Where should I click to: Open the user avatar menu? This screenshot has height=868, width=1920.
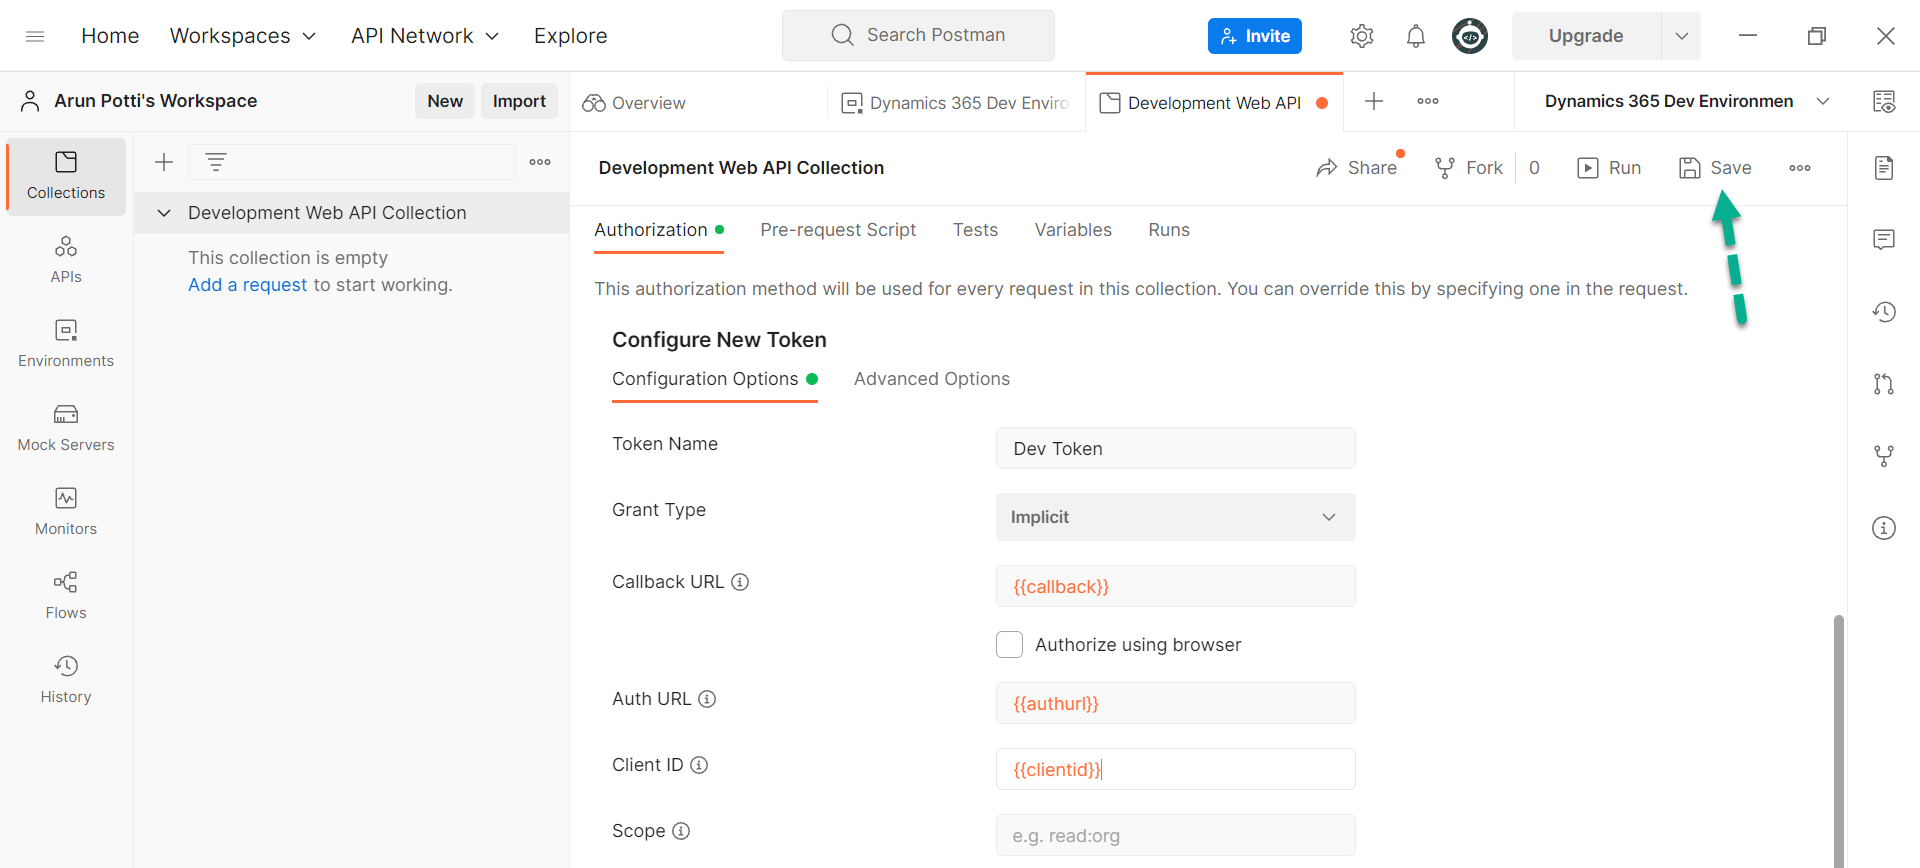tap(1469, 36)
